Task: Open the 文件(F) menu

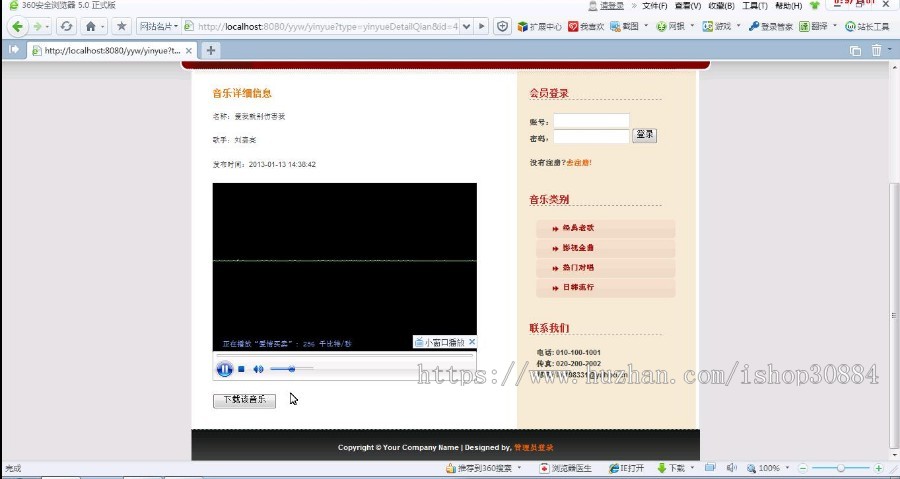Action: (x=654, y=6)
